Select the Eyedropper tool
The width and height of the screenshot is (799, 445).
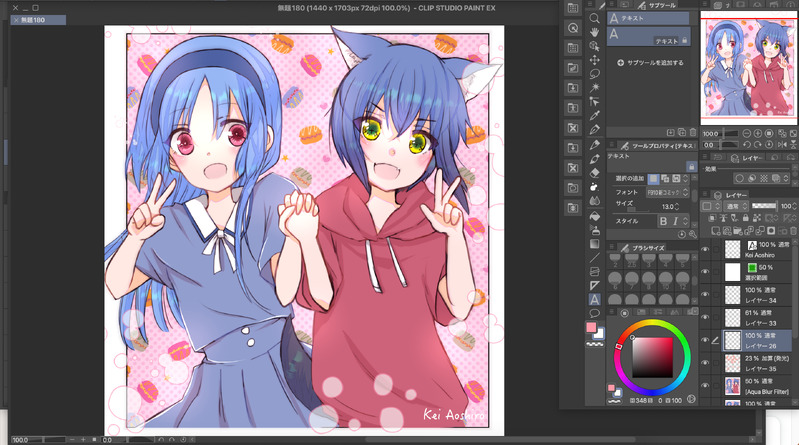click(x=594, y=116)
